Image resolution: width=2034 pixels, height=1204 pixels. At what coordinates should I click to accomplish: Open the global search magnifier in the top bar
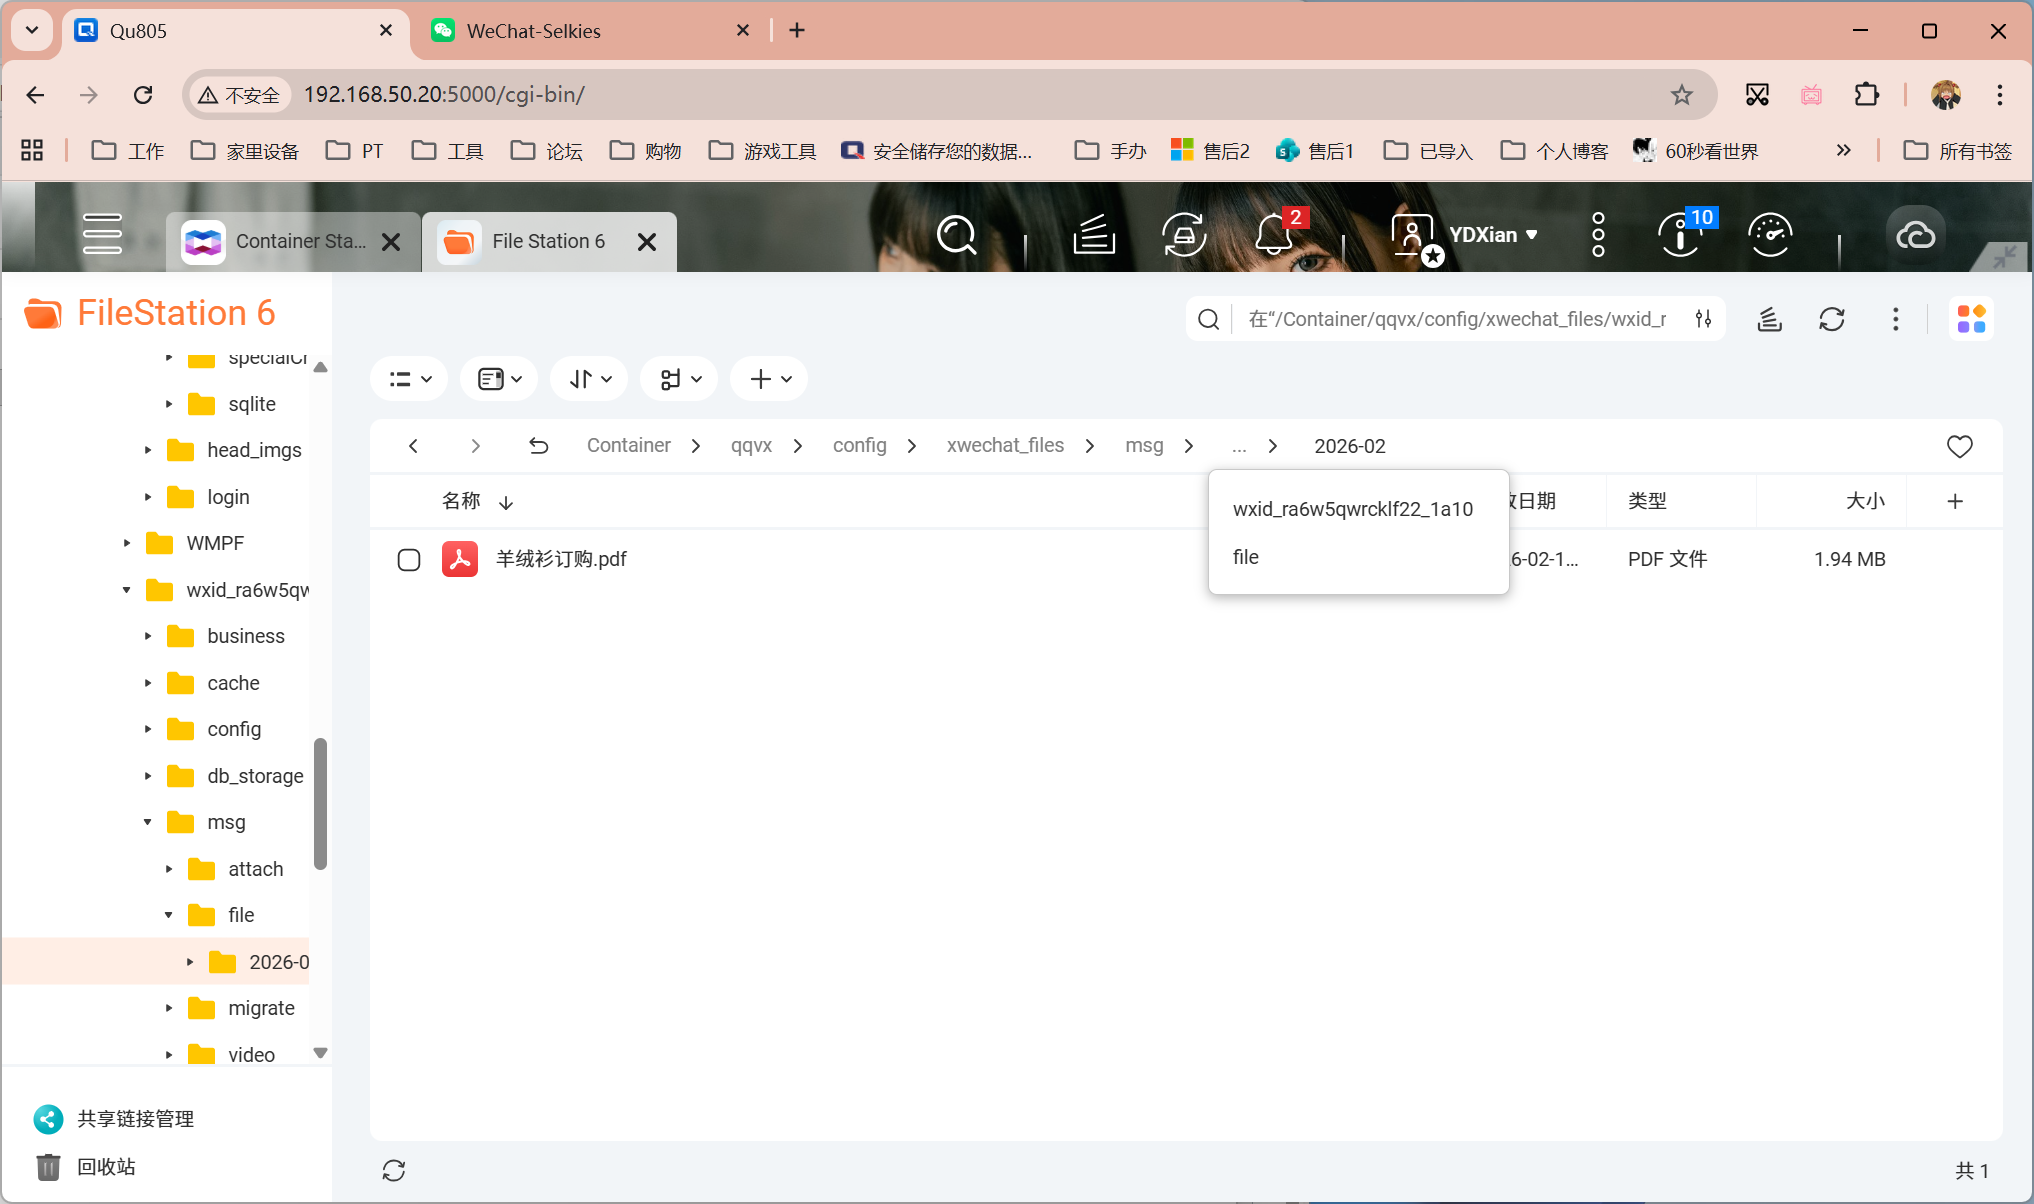(956, 235)
